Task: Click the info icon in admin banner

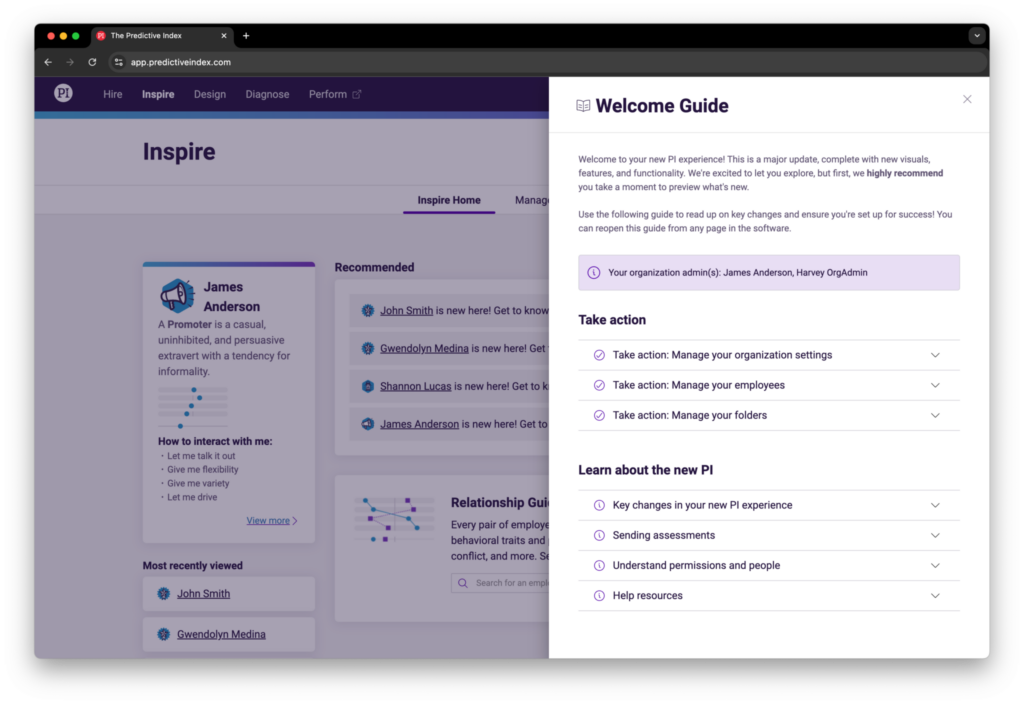Action: (x=593, y=273)
